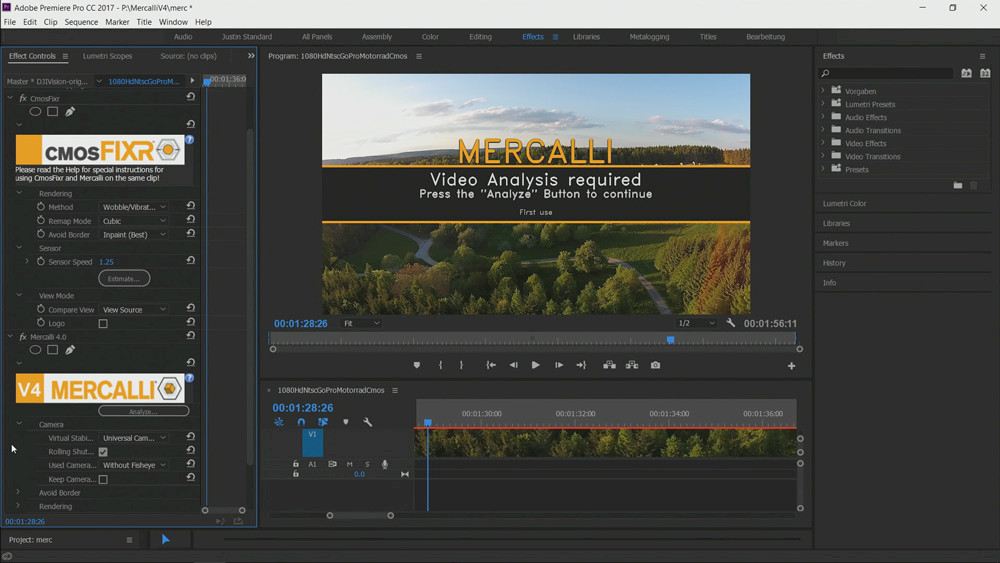Click the Lift button
Image resolution: width=1000 pixels, height=563 pixels.
point(609,365)
